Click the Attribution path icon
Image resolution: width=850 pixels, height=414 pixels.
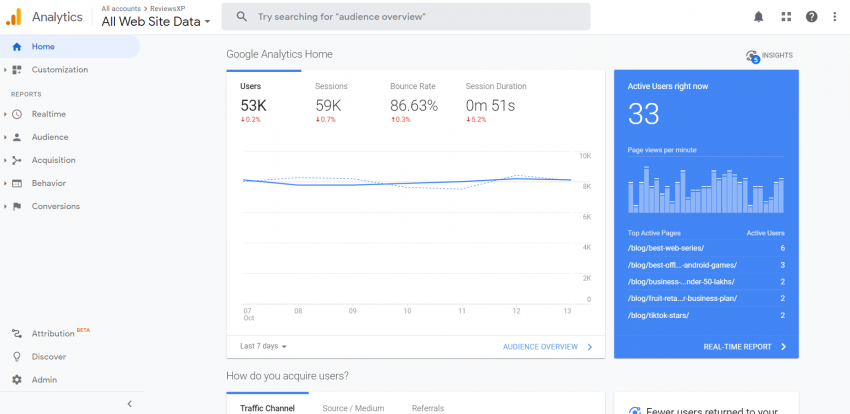pyautogui.click(x=17, y=334)
